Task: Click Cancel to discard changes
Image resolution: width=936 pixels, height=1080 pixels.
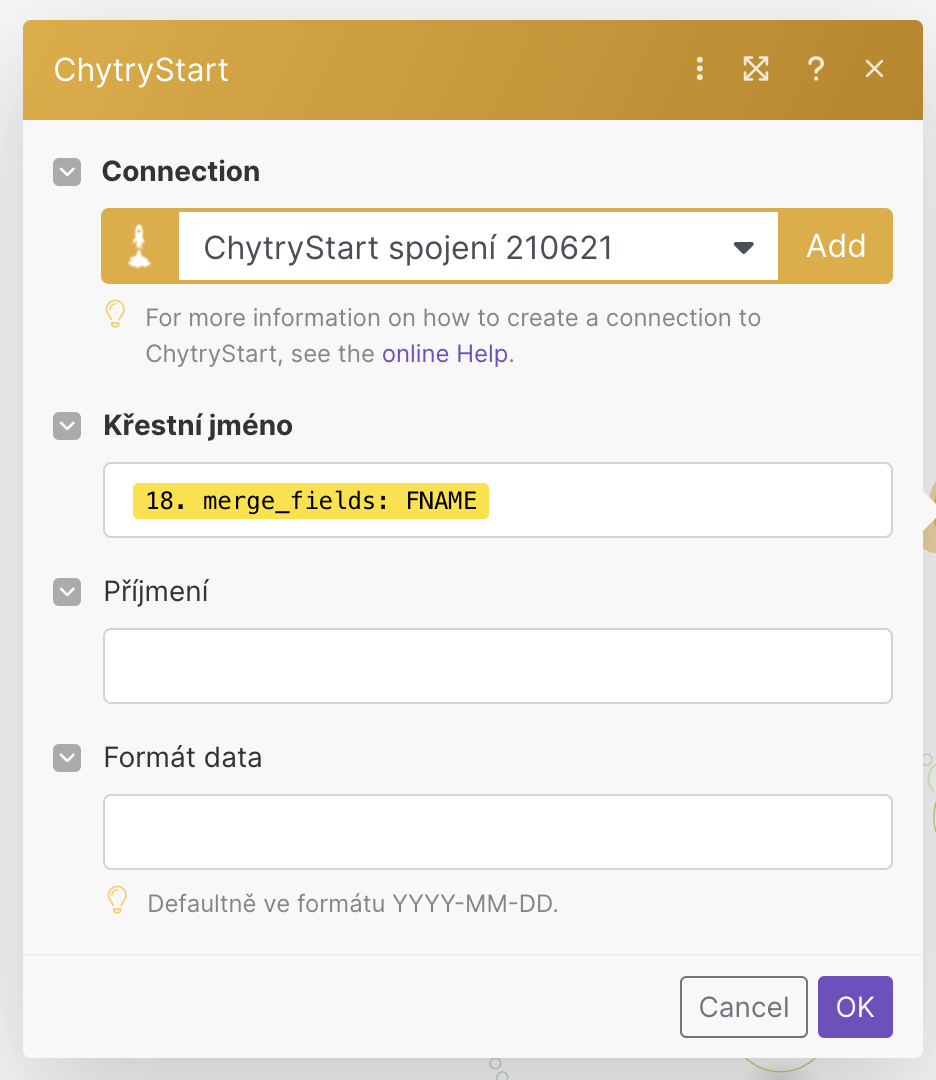Action: click(744, 1007)
